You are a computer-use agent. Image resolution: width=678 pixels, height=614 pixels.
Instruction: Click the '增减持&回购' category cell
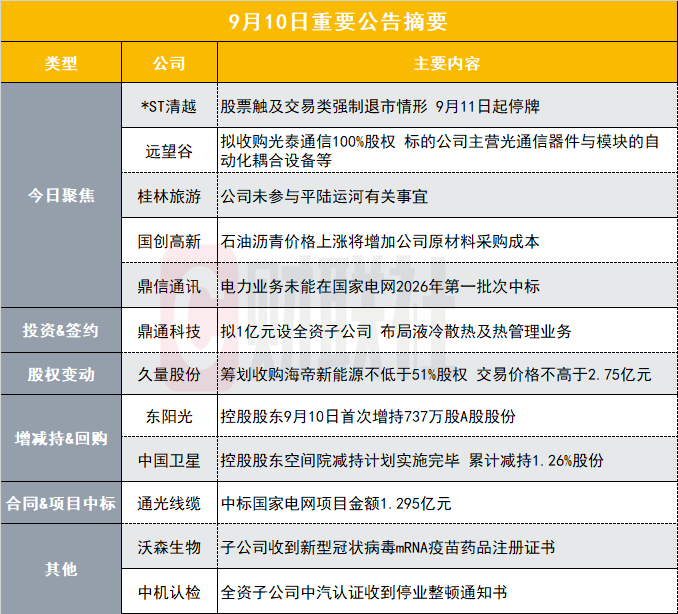point(61,438)
